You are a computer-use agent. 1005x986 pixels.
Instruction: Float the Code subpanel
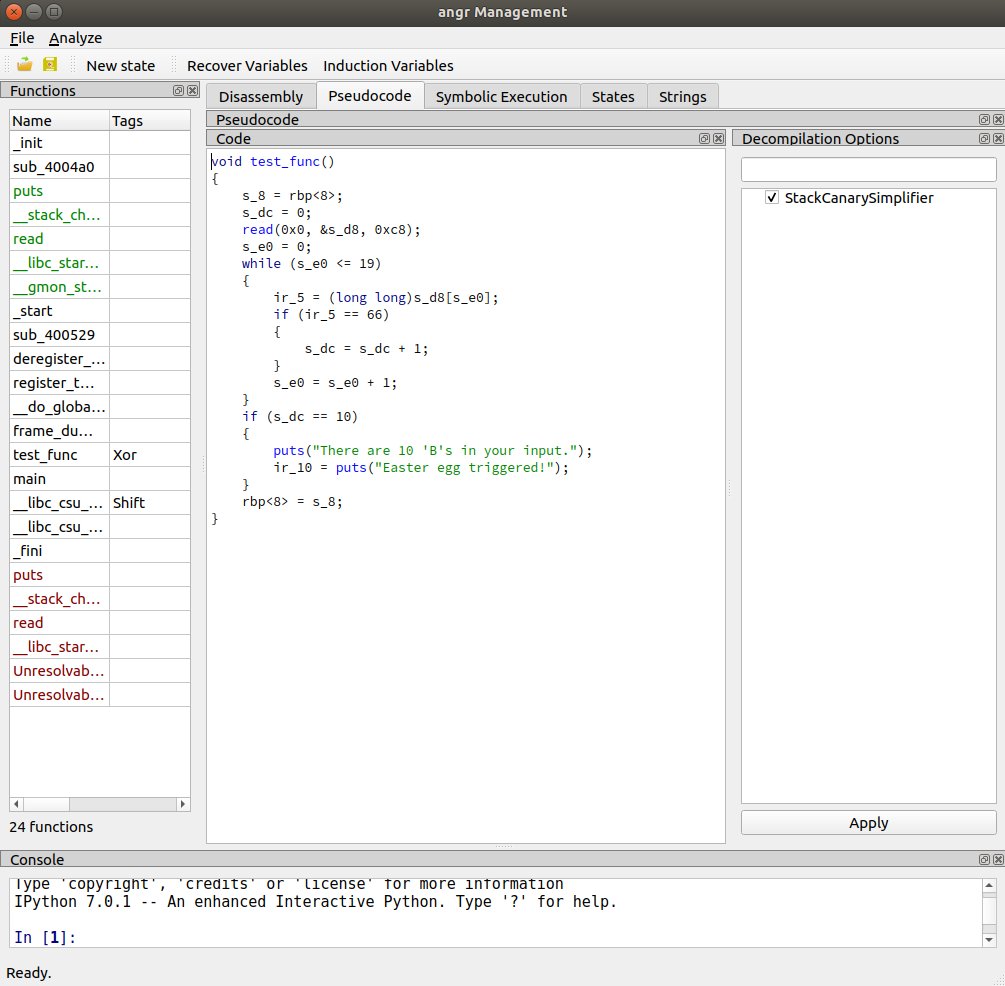pyautogui.click(x=704, y=138)
